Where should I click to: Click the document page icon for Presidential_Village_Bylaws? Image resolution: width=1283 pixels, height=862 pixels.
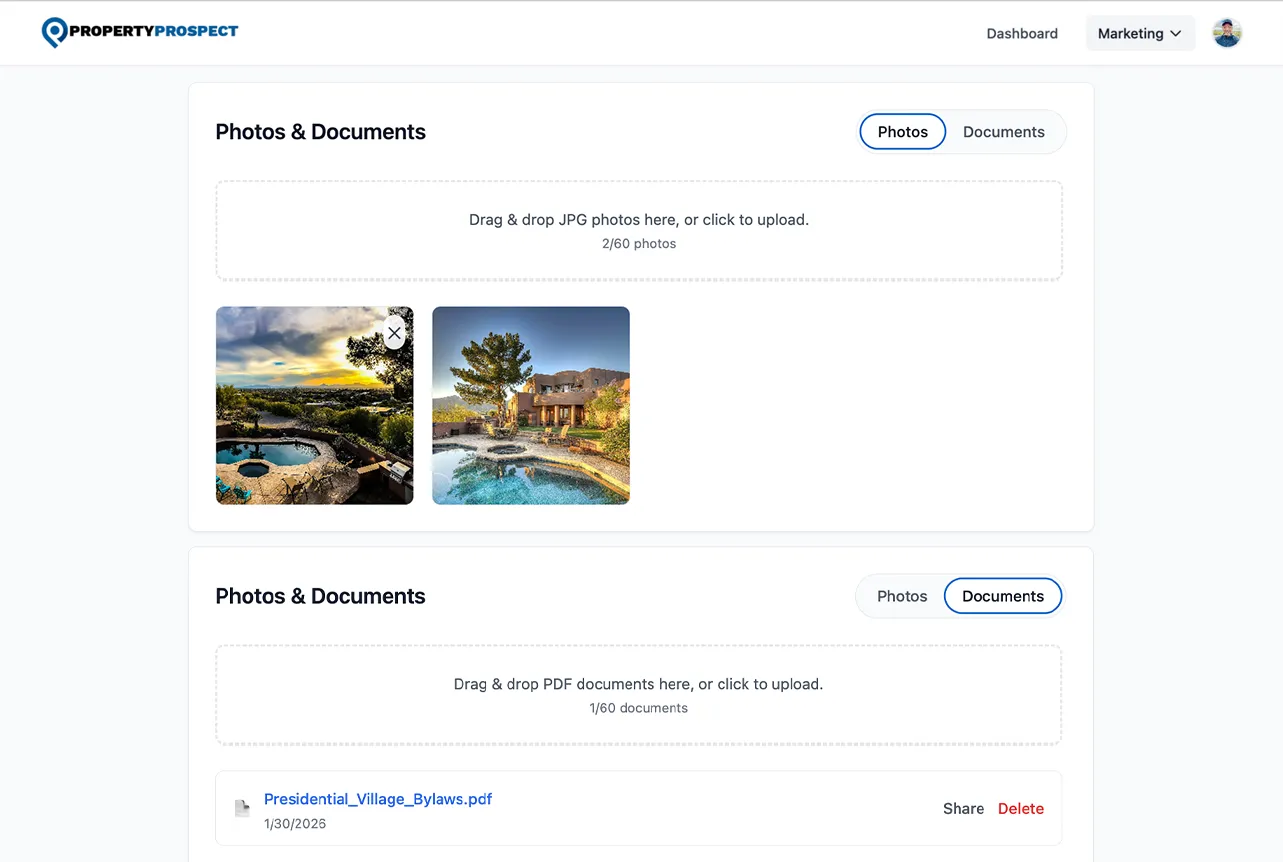click(242, 808)
